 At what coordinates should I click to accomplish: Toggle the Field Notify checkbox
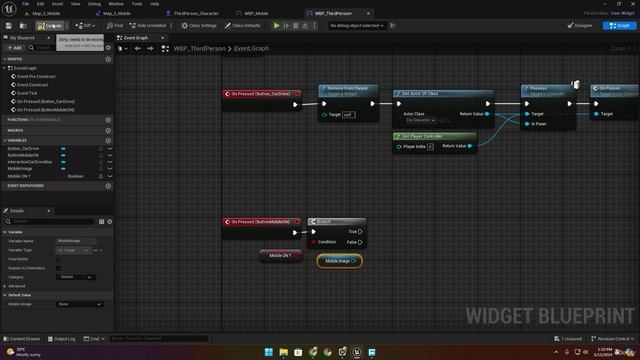(x=58, y=260)
